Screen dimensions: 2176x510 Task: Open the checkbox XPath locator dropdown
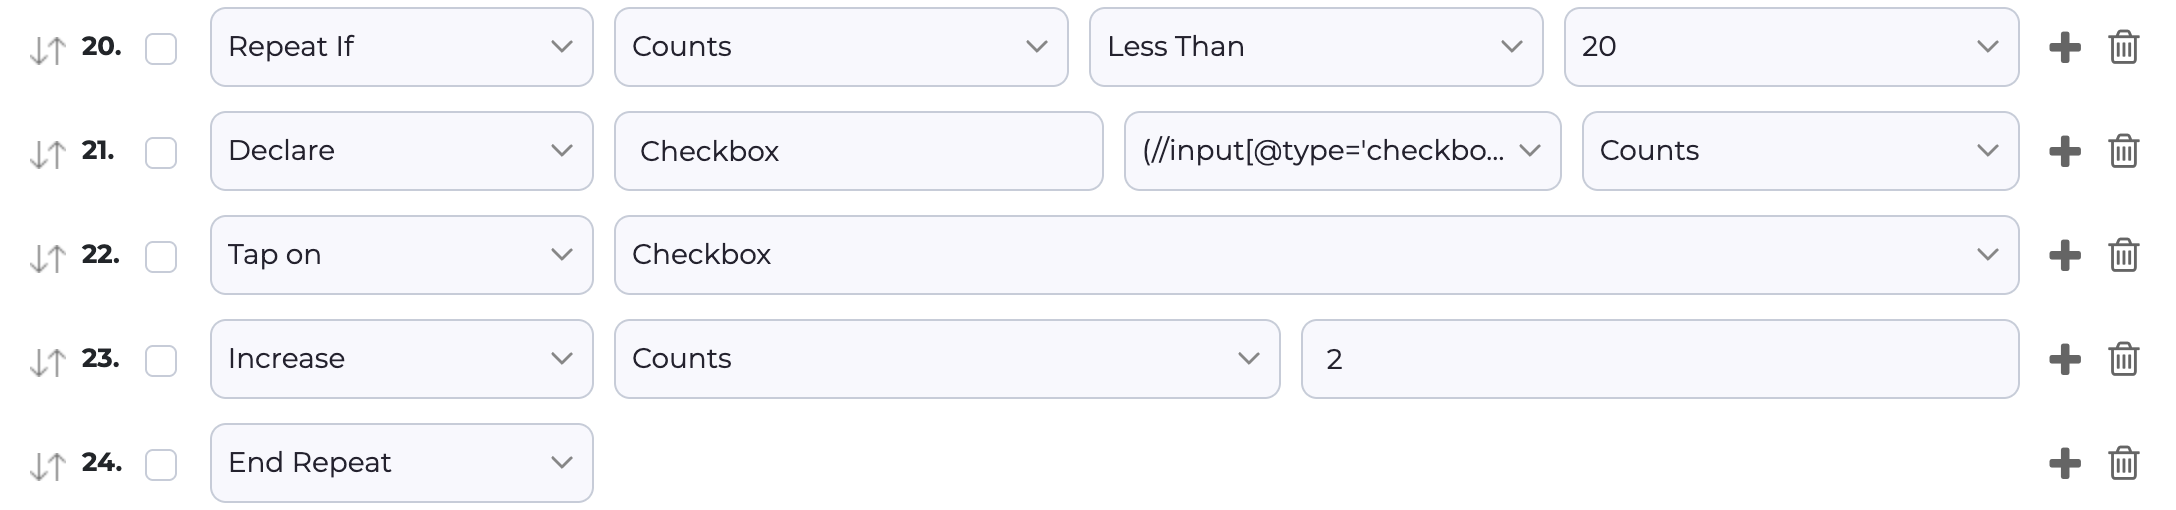click(1341, 151)
